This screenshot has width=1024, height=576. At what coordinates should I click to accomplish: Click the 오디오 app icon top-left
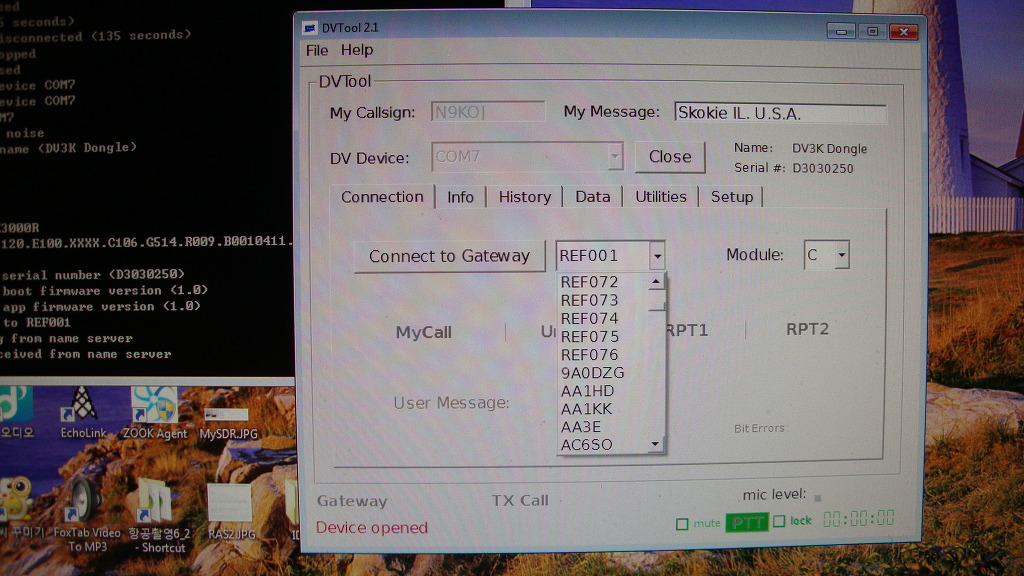pyautogui.click(x=14, y=400)
